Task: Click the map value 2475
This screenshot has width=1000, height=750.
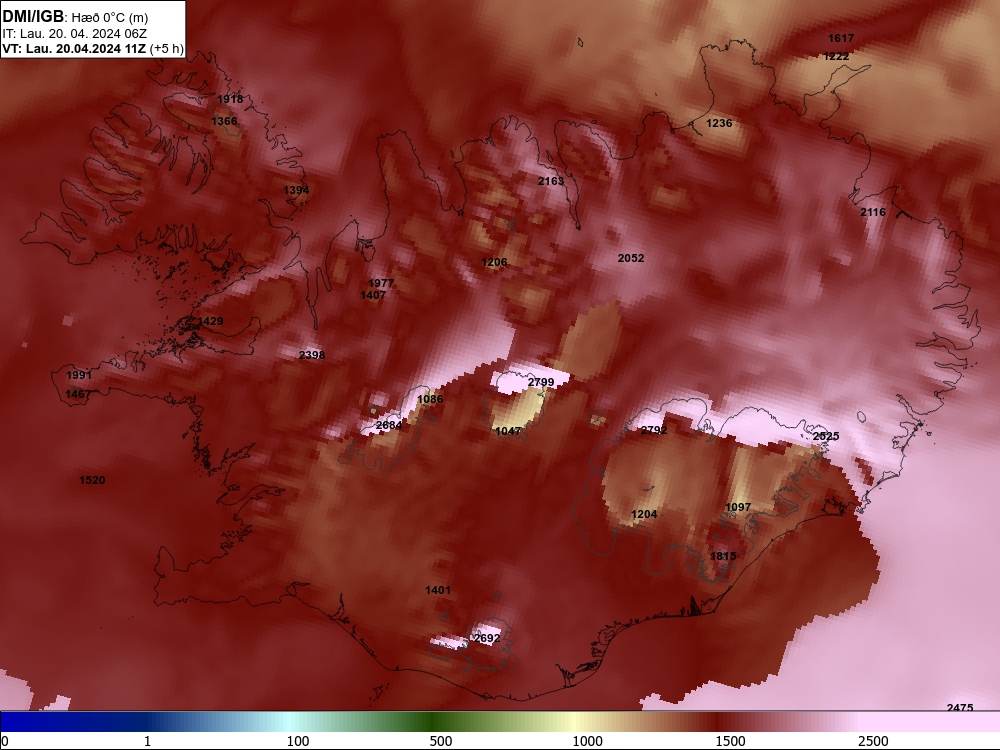Action: (960, 708)
